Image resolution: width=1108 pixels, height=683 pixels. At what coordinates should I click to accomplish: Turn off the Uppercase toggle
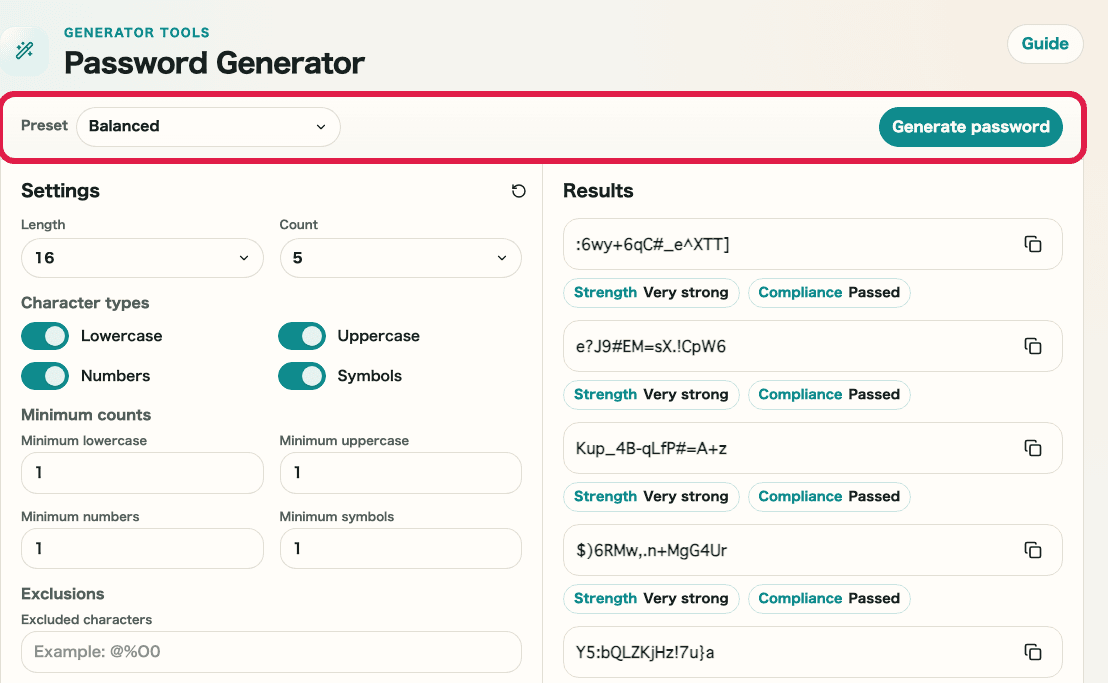point(302,336)
